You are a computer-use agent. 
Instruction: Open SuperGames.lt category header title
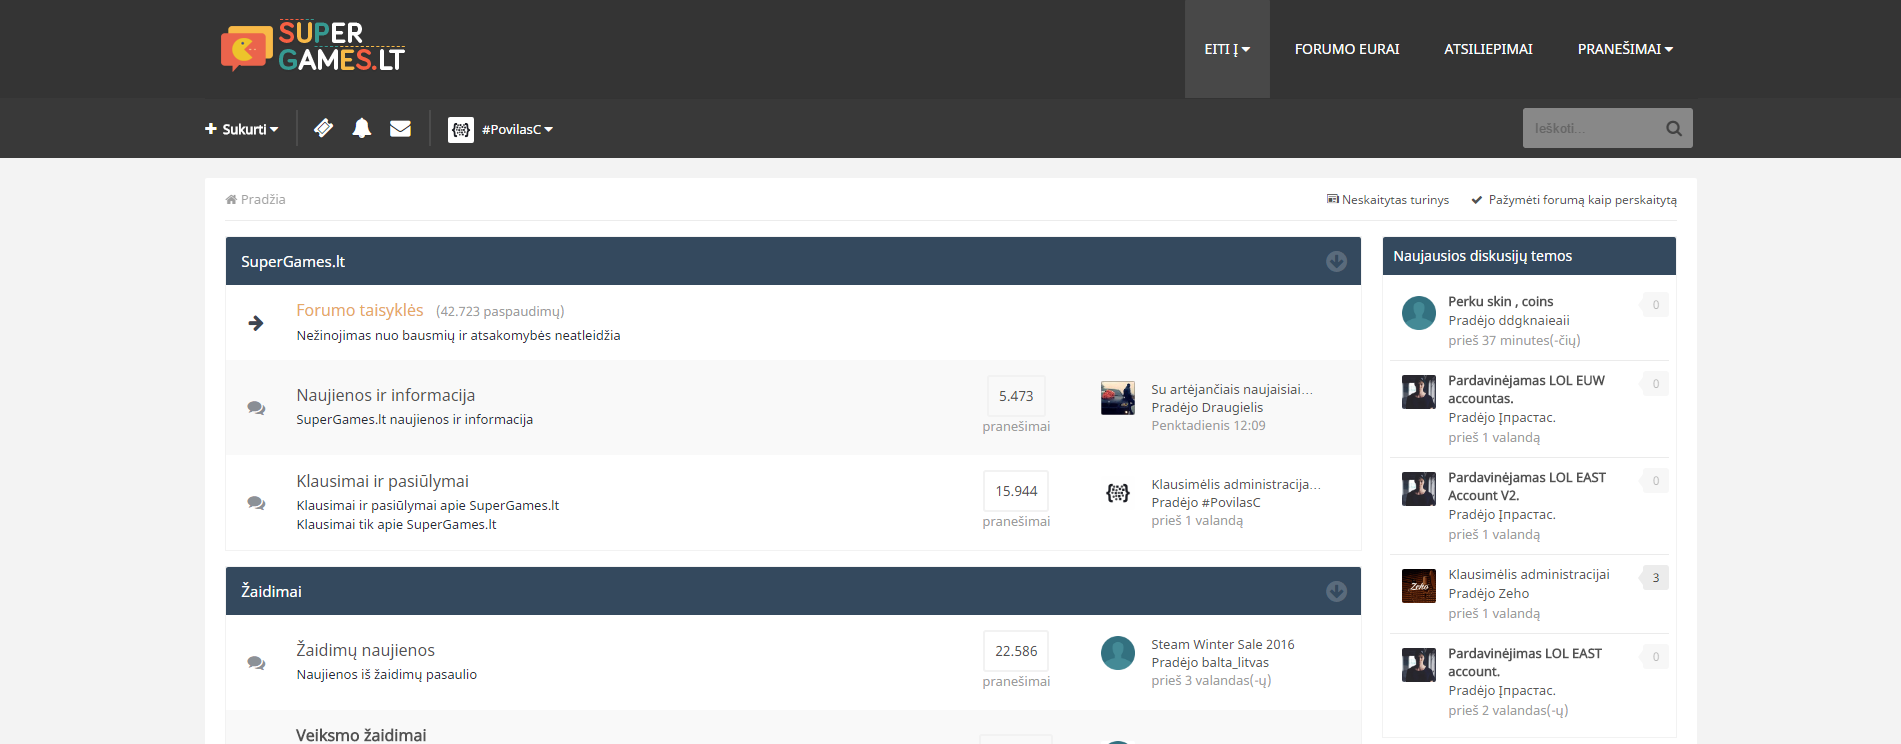[x=293, y=261]
